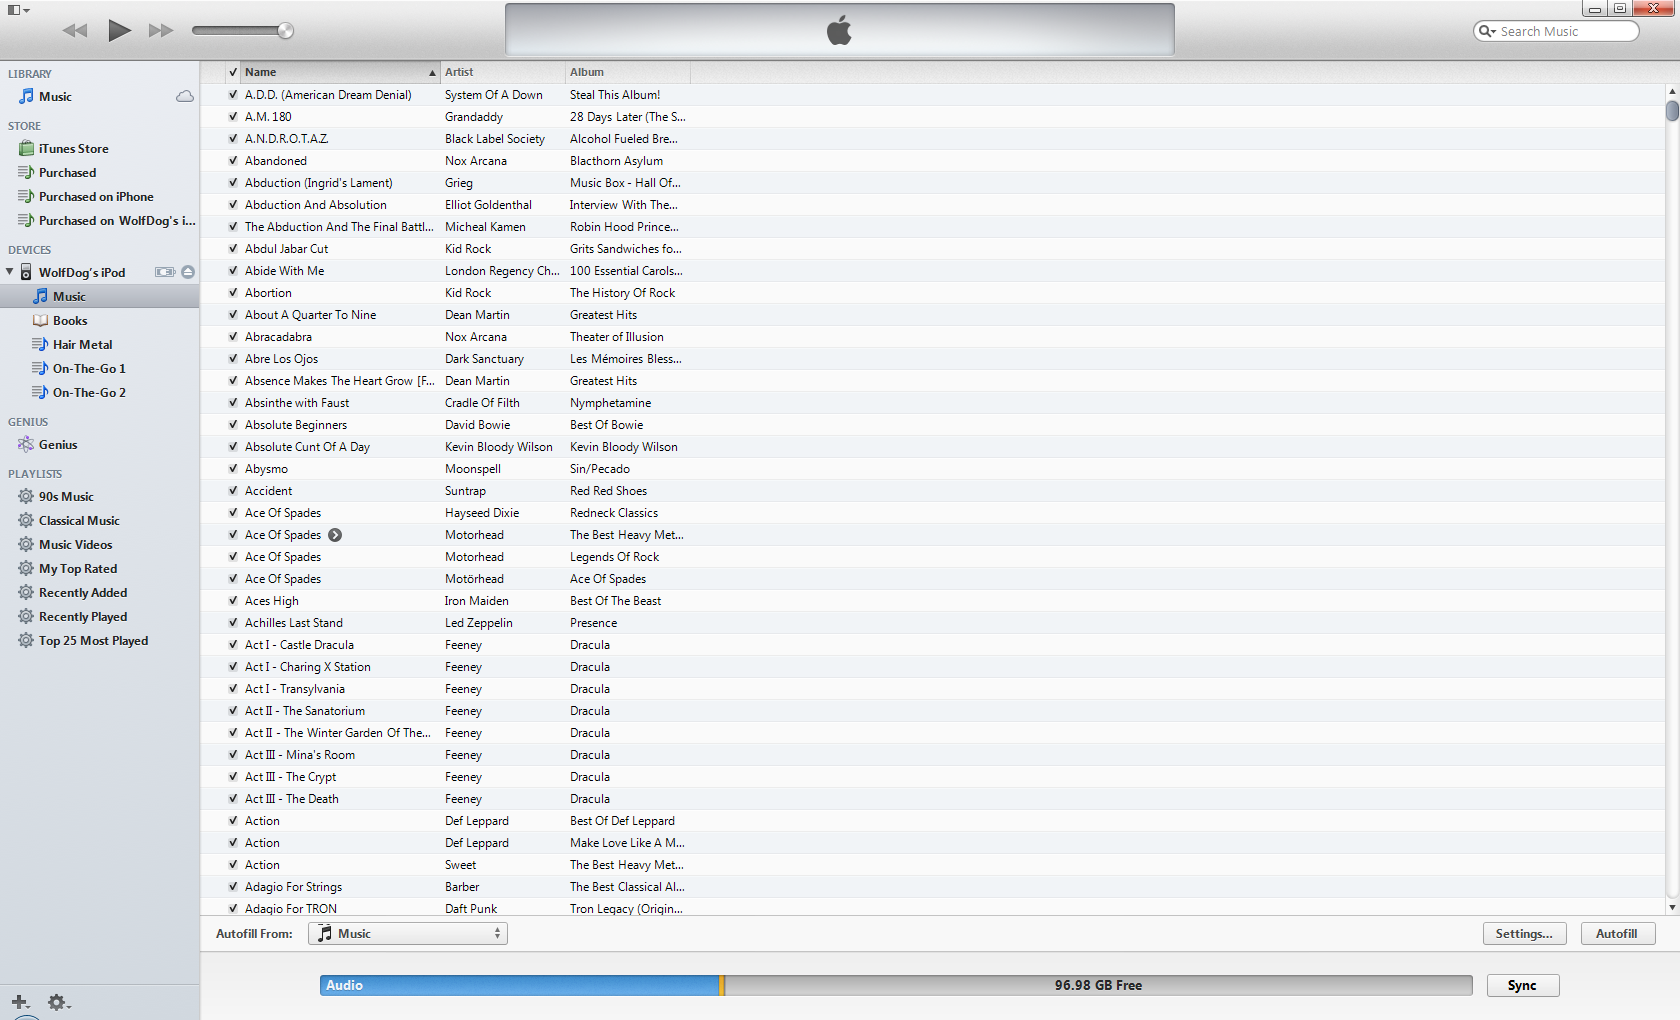Open the Settings... dialog
This screenshot has height=1020, width=1680.
tap(1524, 934)
